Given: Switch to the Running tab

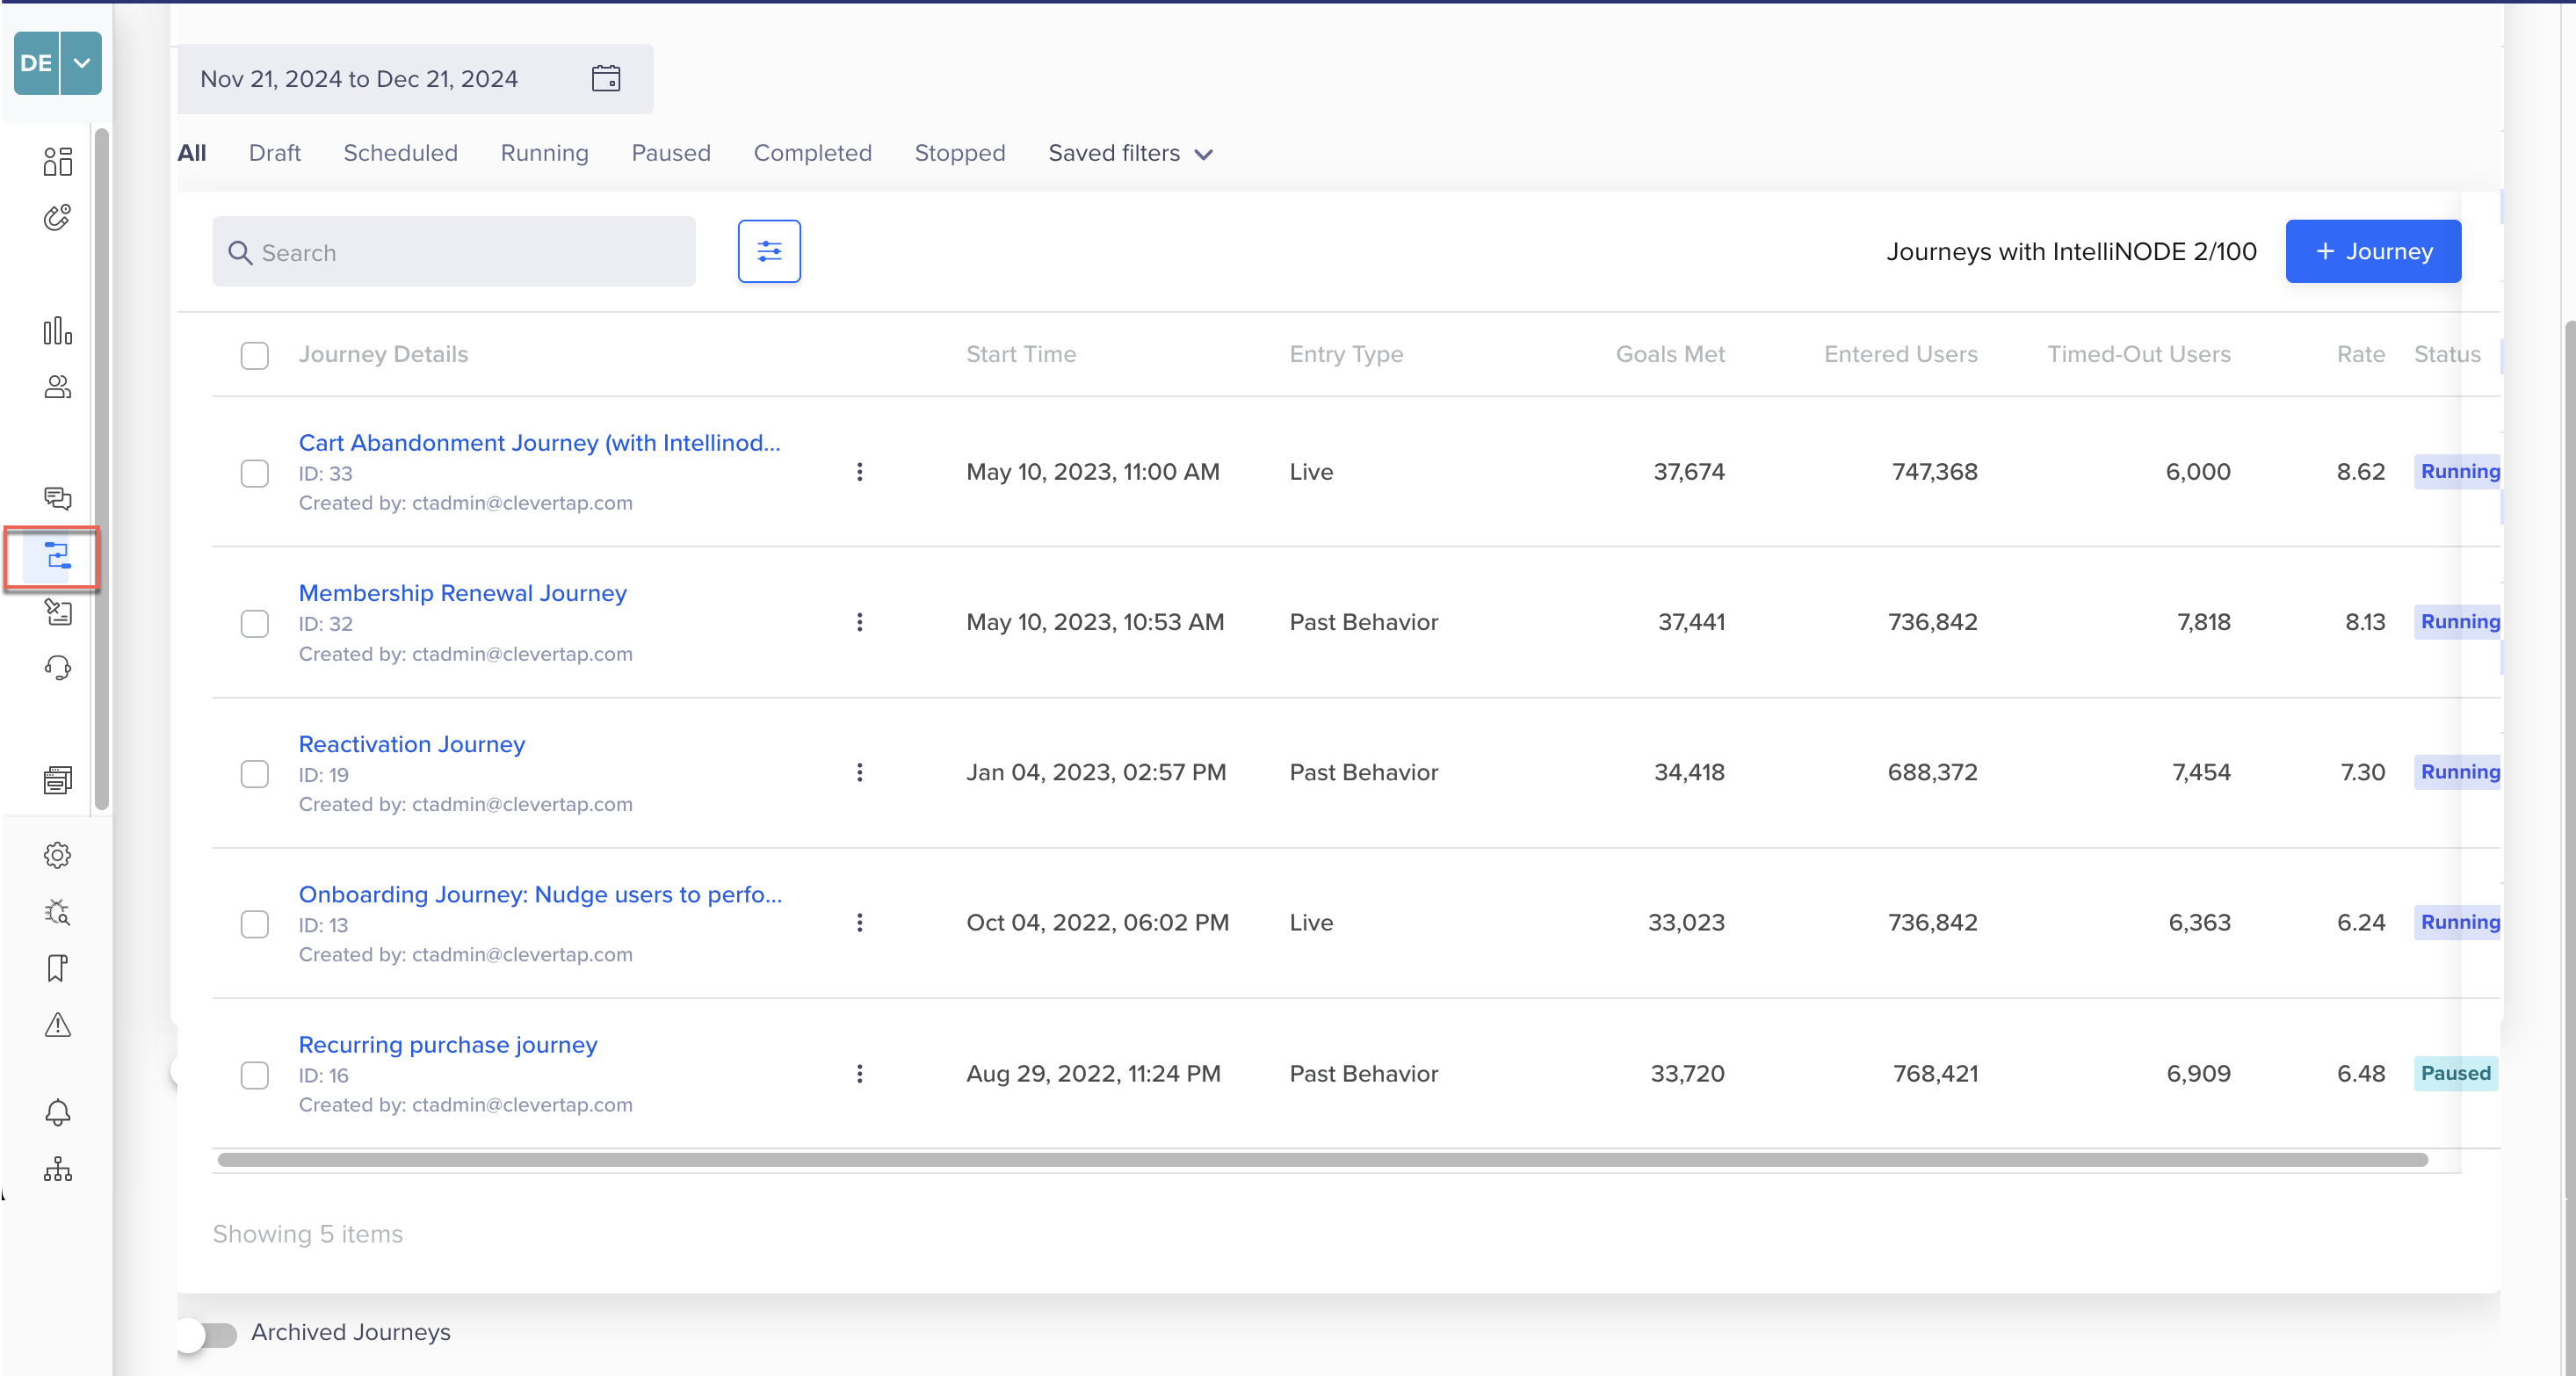Looking at the screenshot, I should point(545,153).
